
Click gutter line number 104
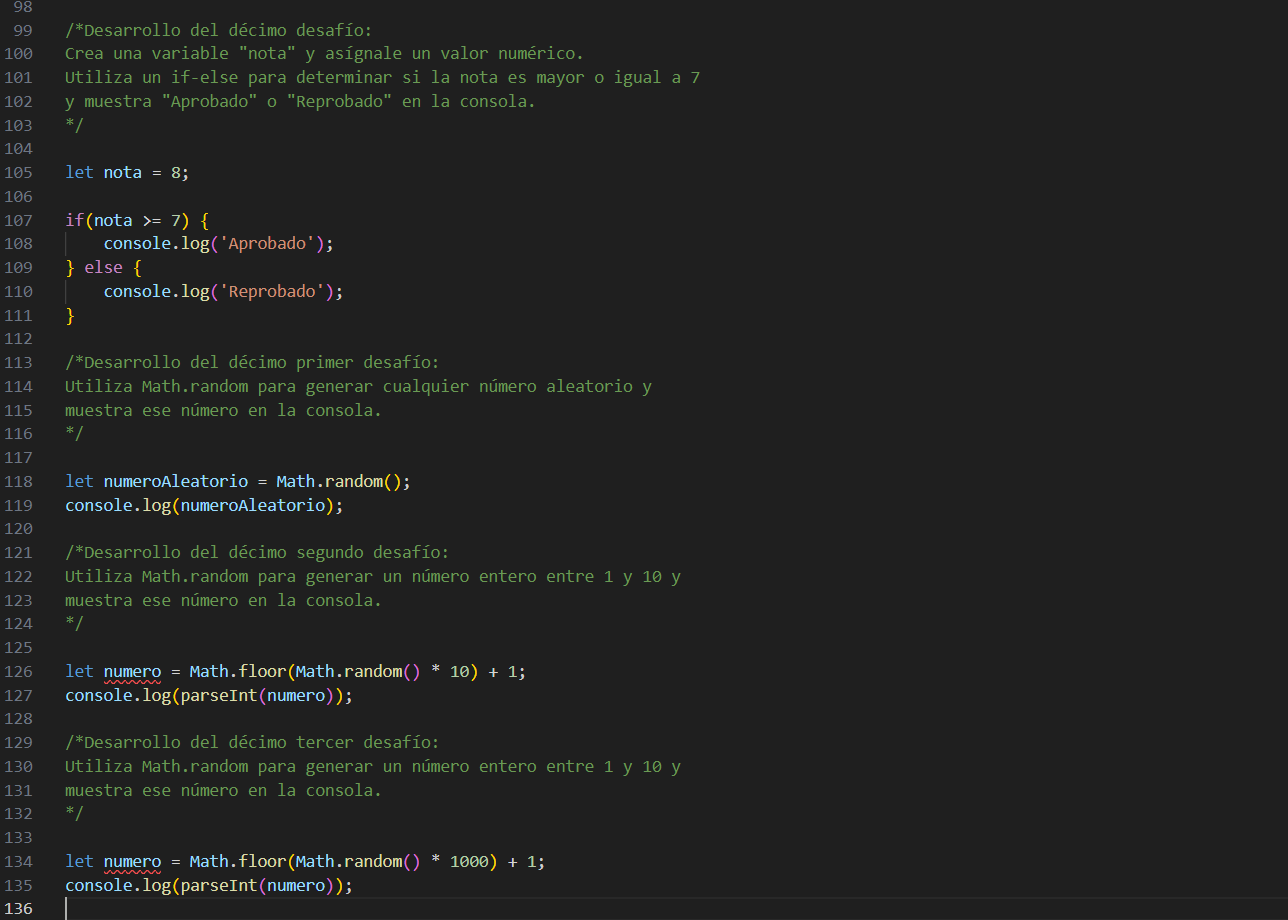point(19,148)
